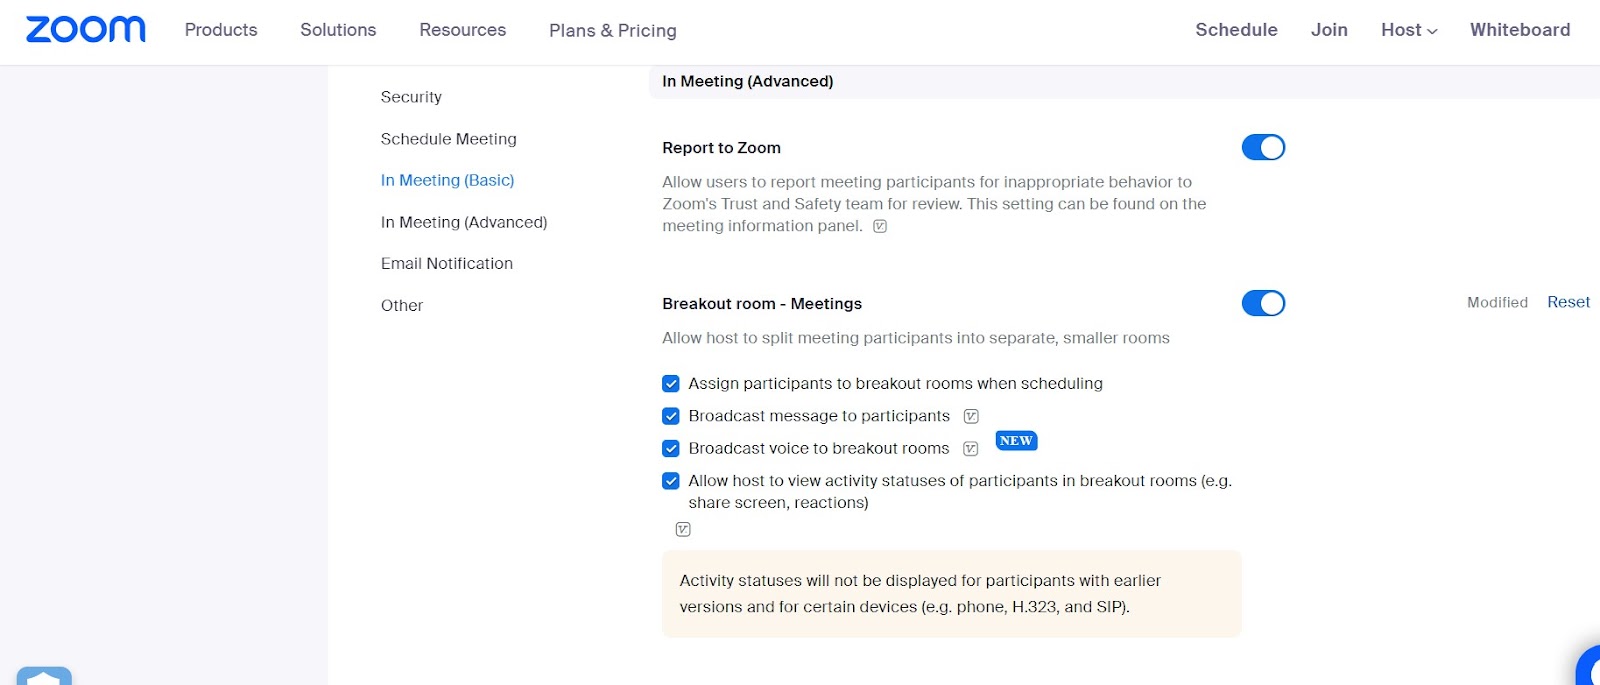Viewport: 1600px width, 685px height.
Task: Click info icon beside Broadcast voice to breakout rooms
Action: click(970, 449)
